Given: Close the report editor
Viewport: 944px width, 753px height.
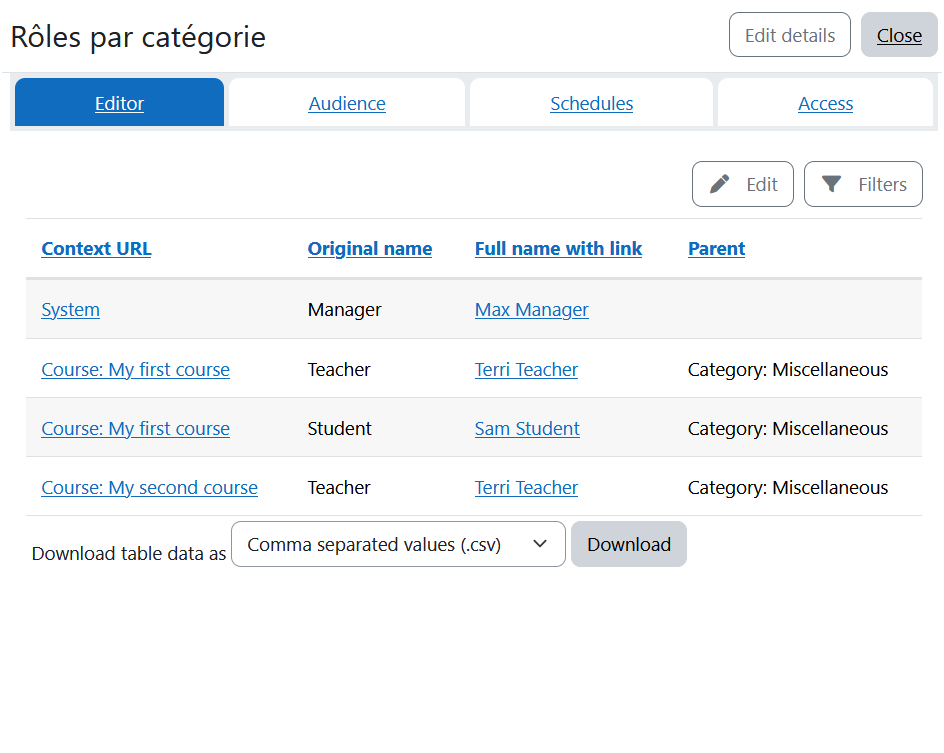Looking at the screenshot, I should pyautogui.click(x=899, y=35).
